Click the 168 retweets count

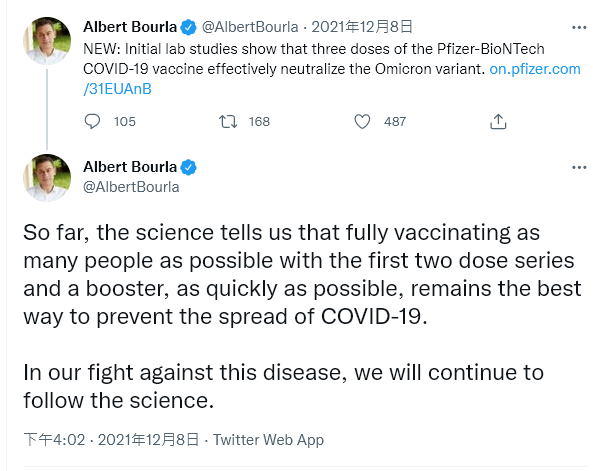coord(259,121)
